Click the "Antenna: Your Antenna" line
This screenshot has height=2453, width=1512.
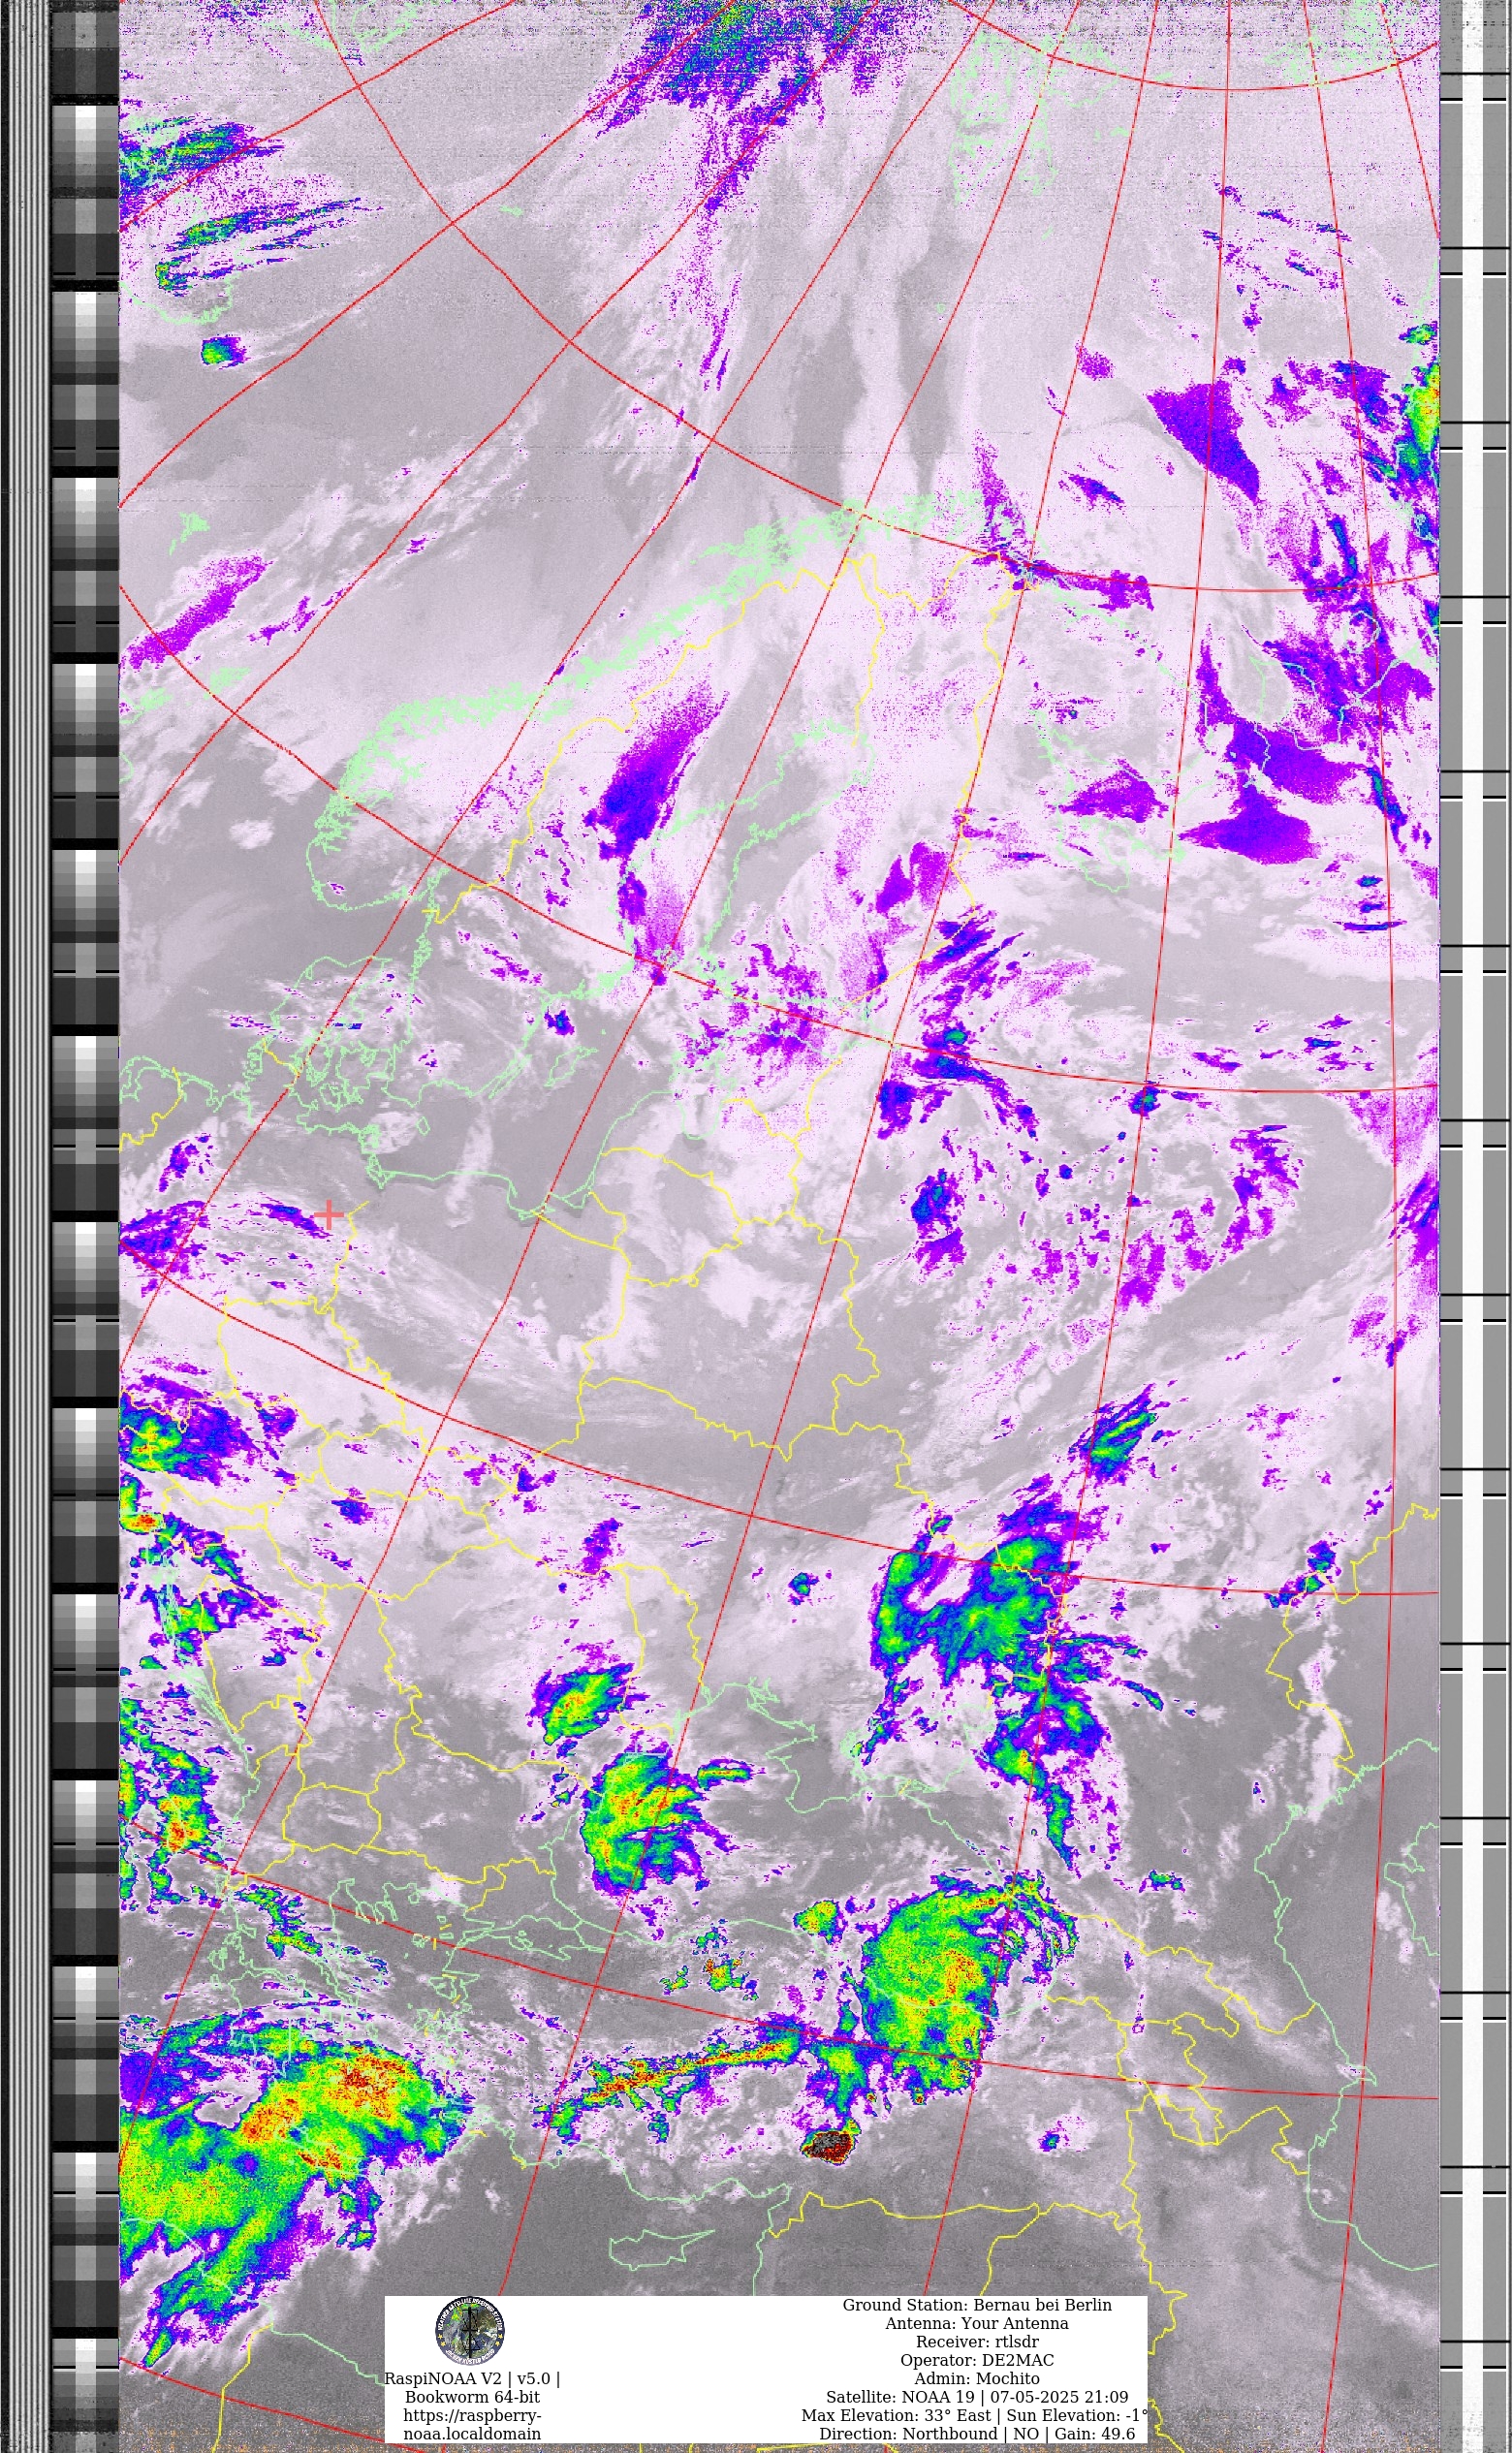(977, 2324)
